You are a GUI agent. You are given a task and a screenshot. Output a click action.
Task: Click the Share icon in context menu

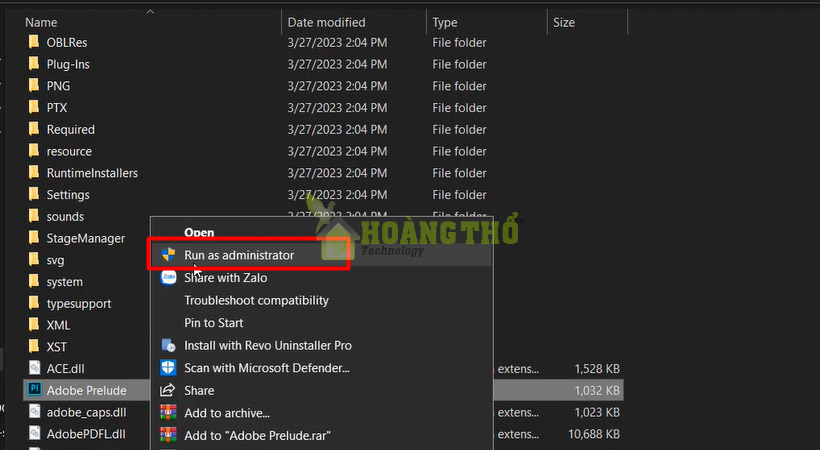[x=167, y=390]
